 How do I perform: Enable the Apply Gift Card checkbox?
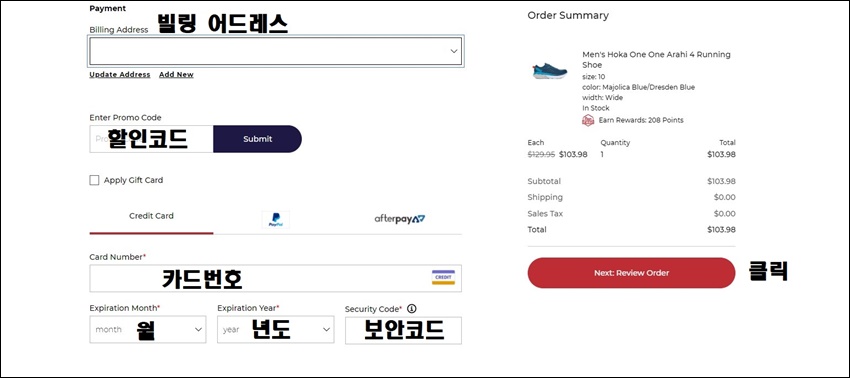coord(94,180)
